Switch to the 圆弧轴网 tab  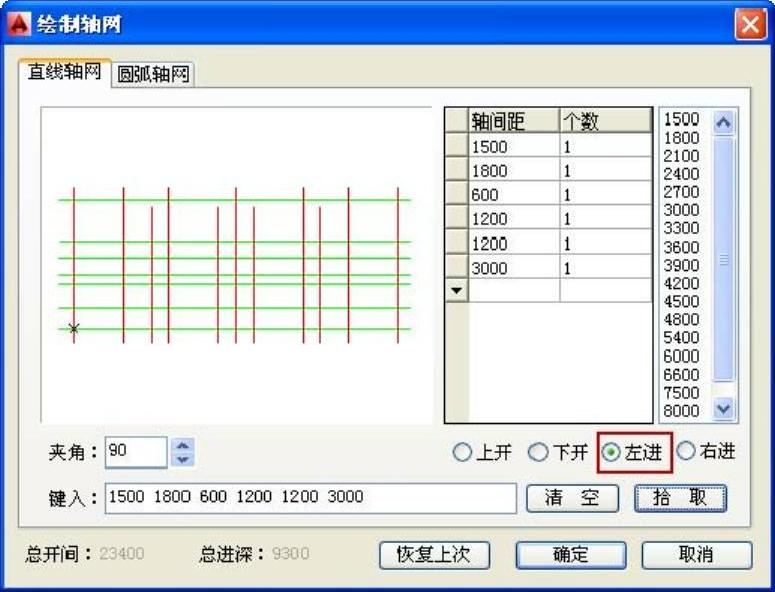153,75
